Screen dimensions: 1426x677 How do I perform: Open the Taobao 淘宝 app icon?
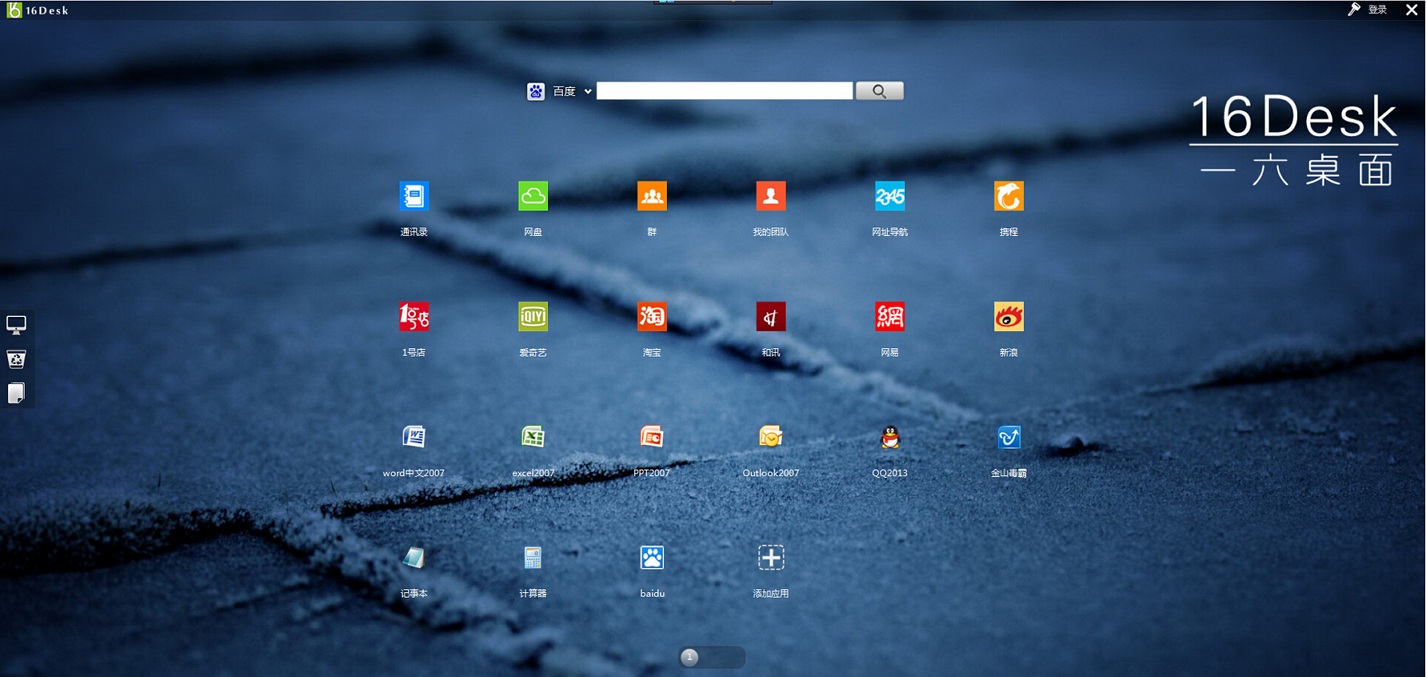[x=651, y=316]
